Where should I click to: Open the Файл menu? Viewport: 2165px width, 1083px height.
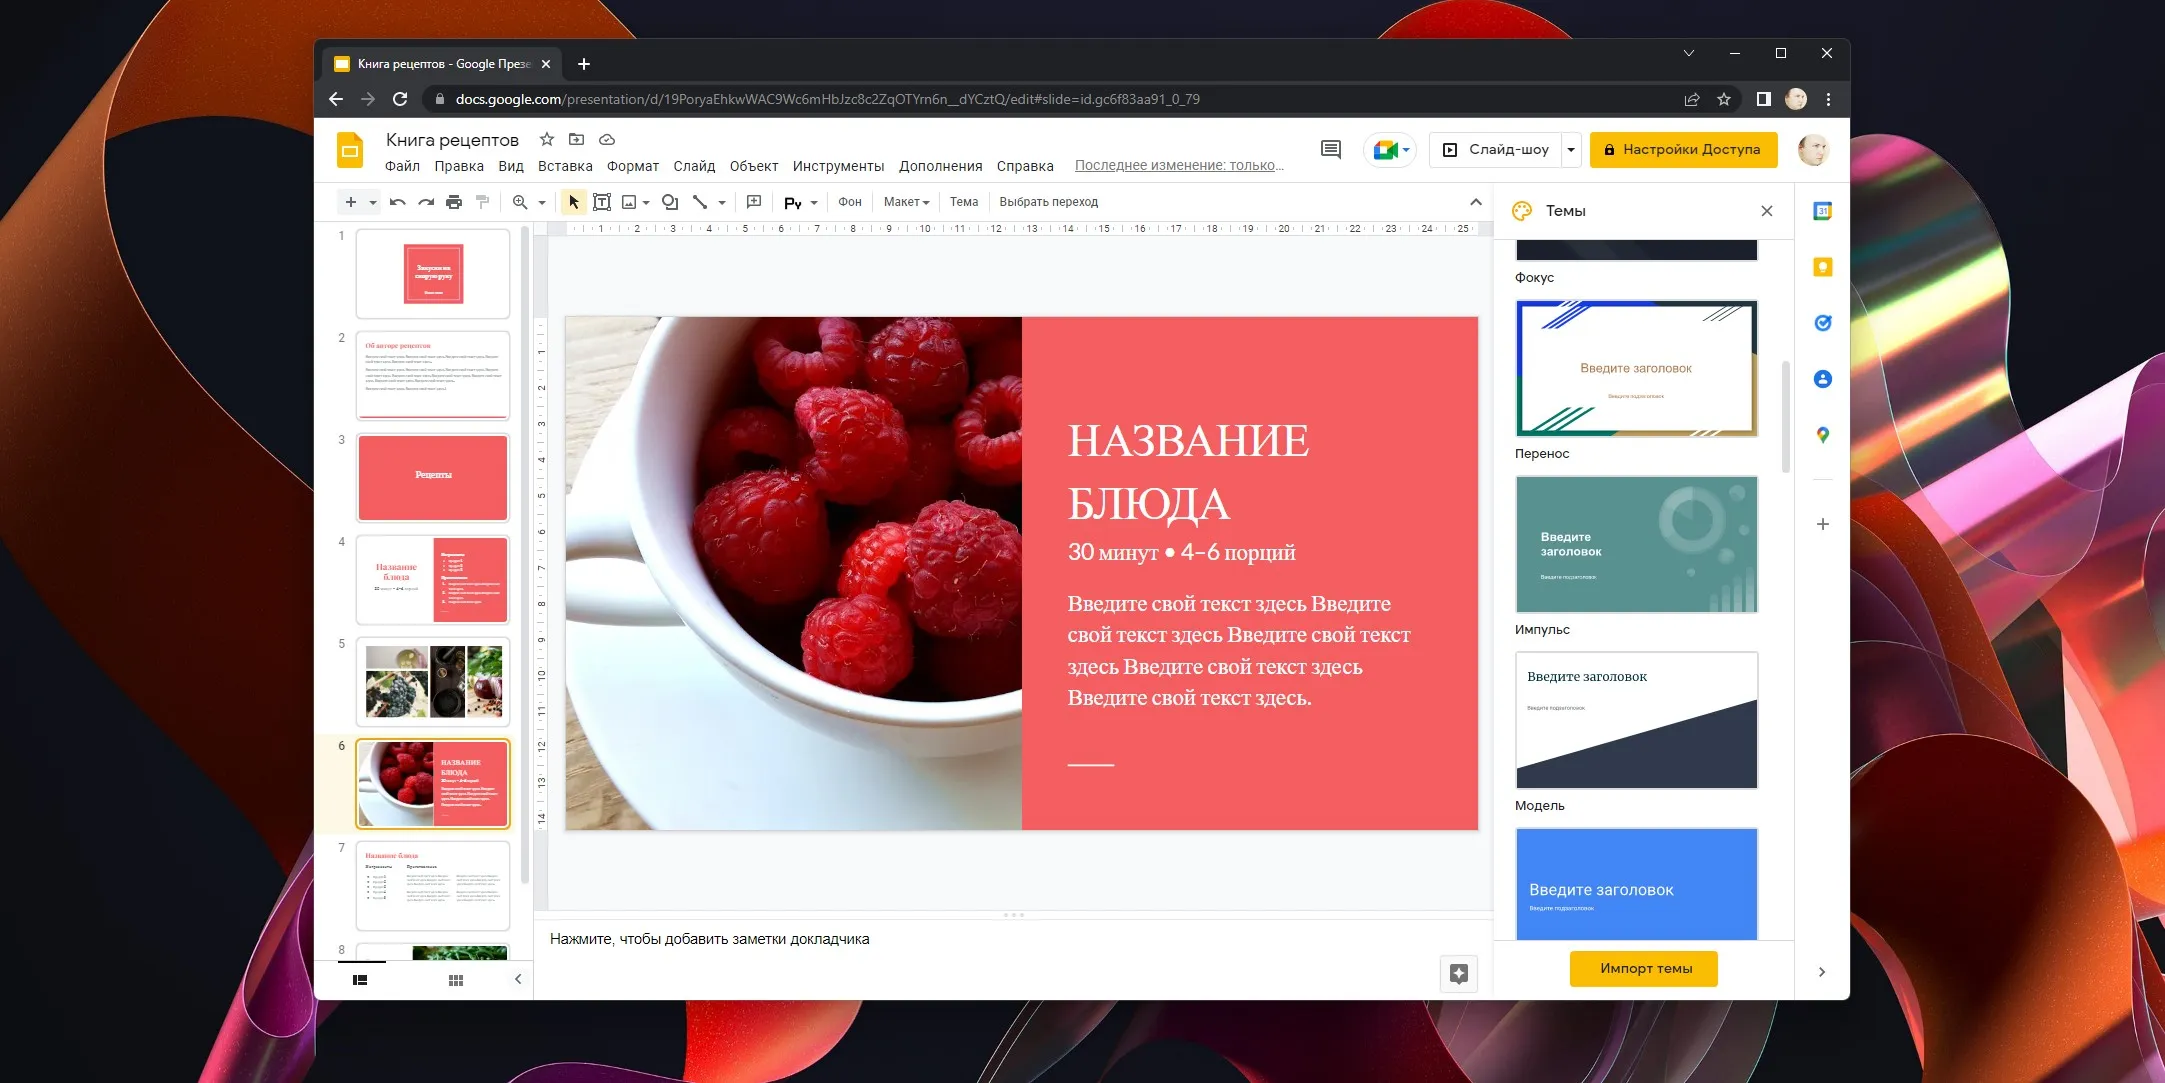tap(402, 166)
